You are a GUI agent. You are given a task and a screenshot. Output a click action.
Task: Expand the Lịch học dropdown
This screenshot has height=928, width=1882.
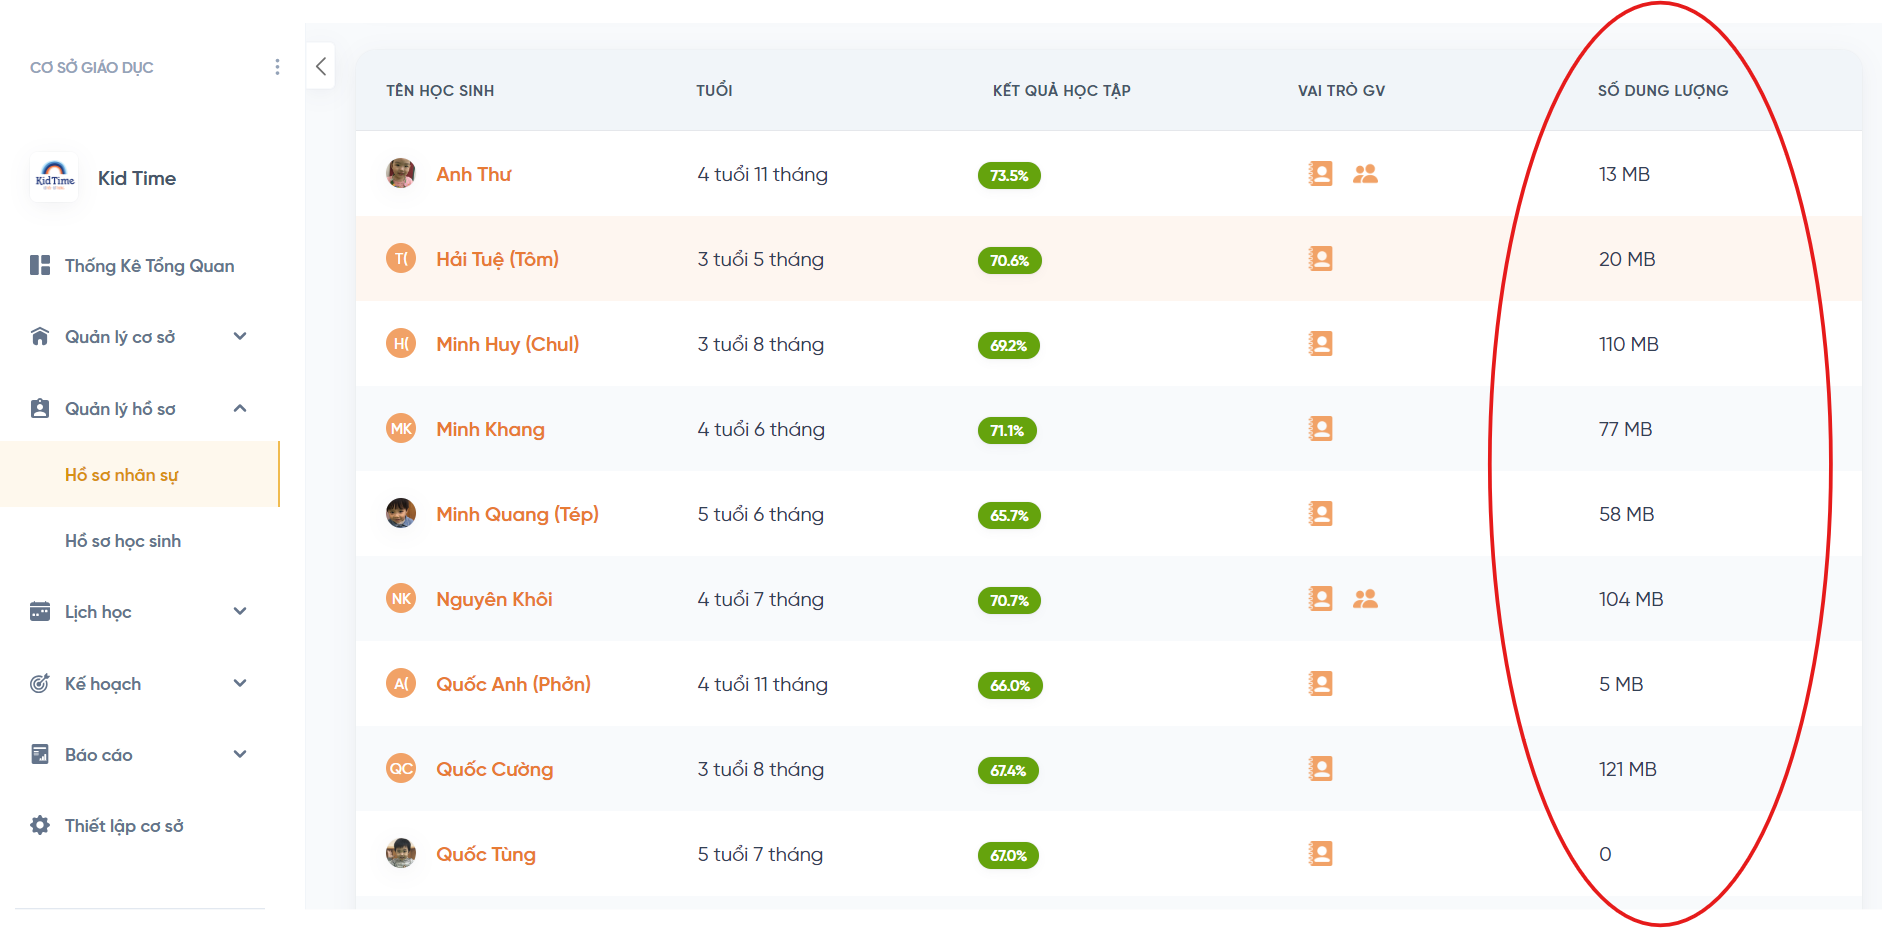[240, 612]
